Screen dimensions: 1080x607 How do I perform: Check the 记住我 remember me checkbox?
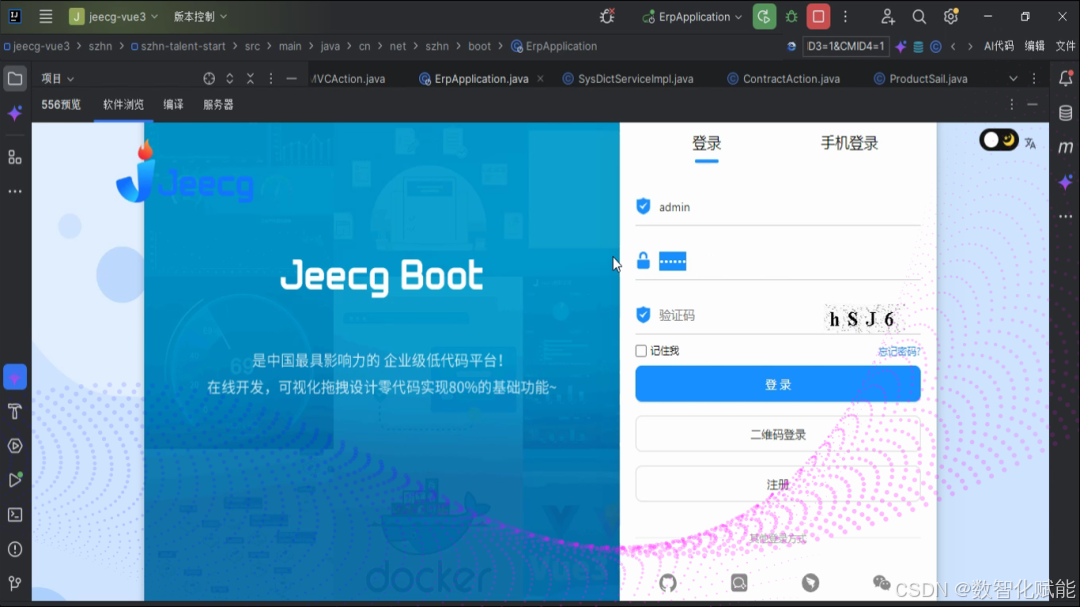641,351
